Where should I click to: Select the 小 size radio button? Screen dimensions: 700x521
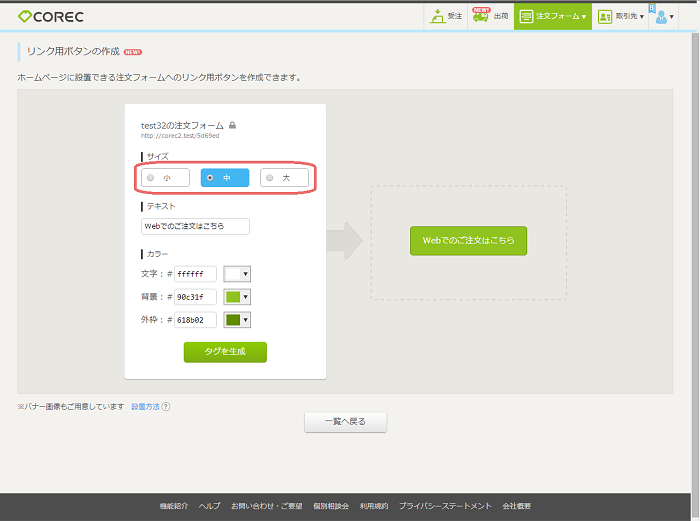coord(151,178)
